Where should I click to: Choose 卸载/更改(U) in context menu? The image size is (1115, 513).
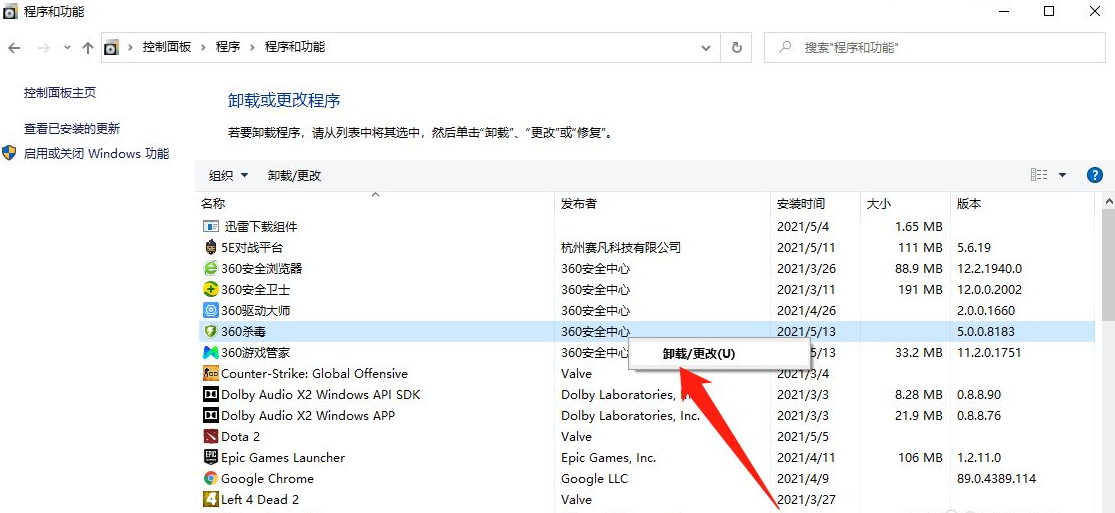[x=699, y=354]
